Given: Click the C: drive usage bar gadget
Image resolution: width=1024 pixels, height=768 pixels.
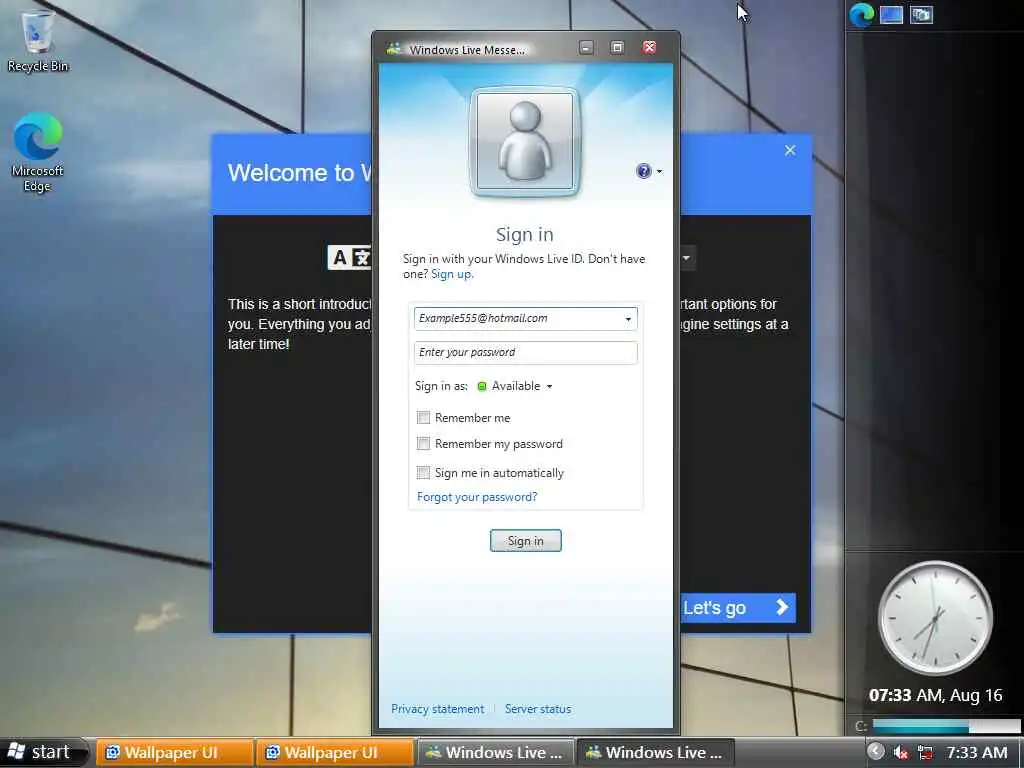Looking at the screenshot, I should tap(946, 726).
